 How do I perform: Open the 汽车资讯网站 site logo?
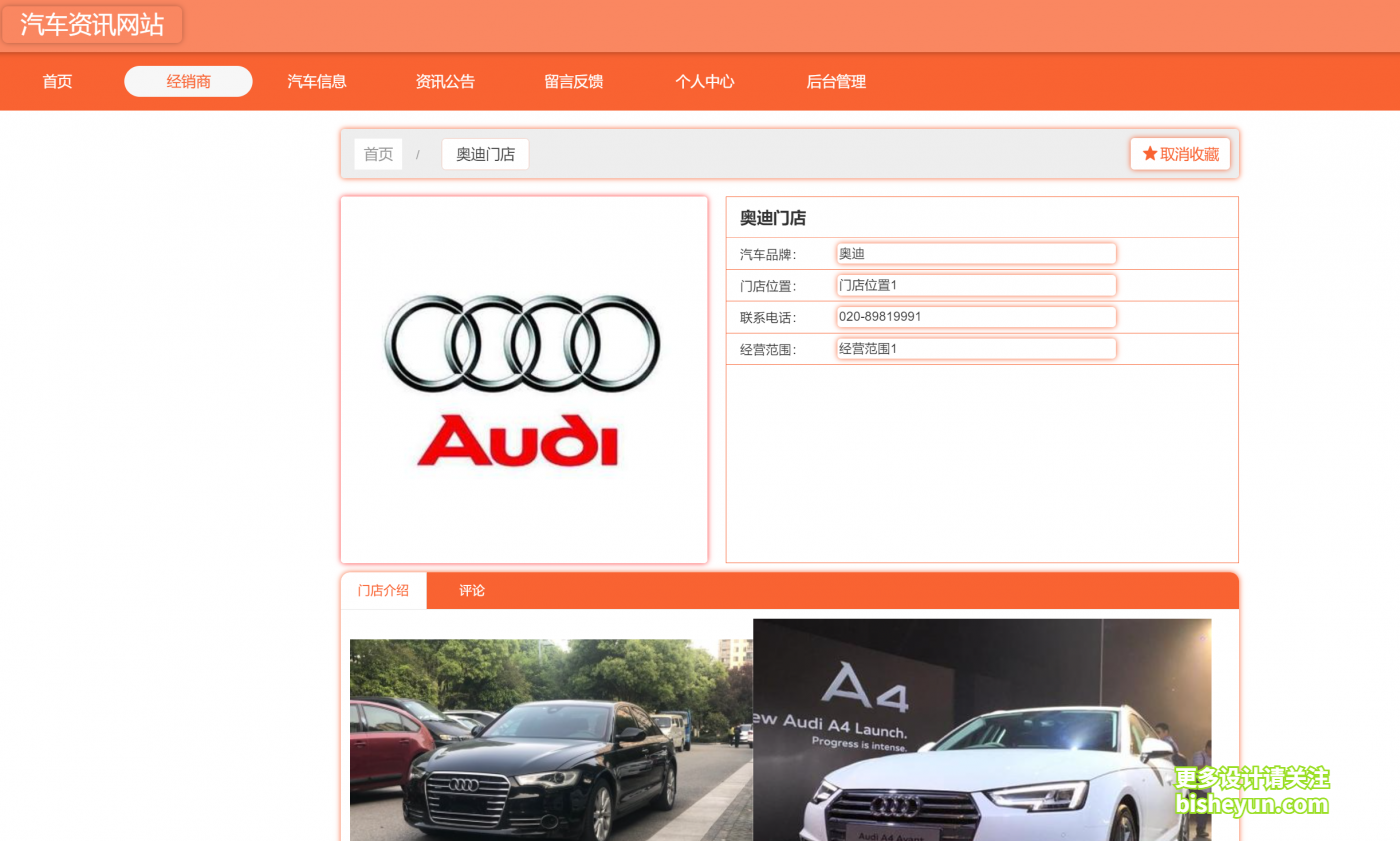pyautogui.click(x=92, y=25)
